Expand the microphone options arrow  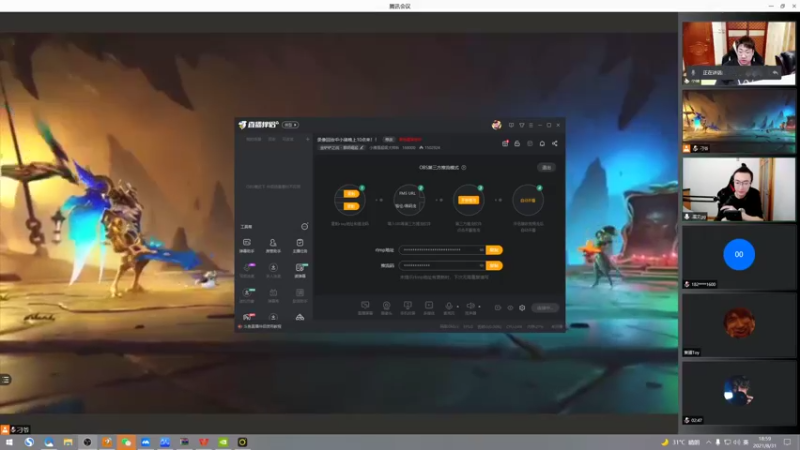coord(458,307)
